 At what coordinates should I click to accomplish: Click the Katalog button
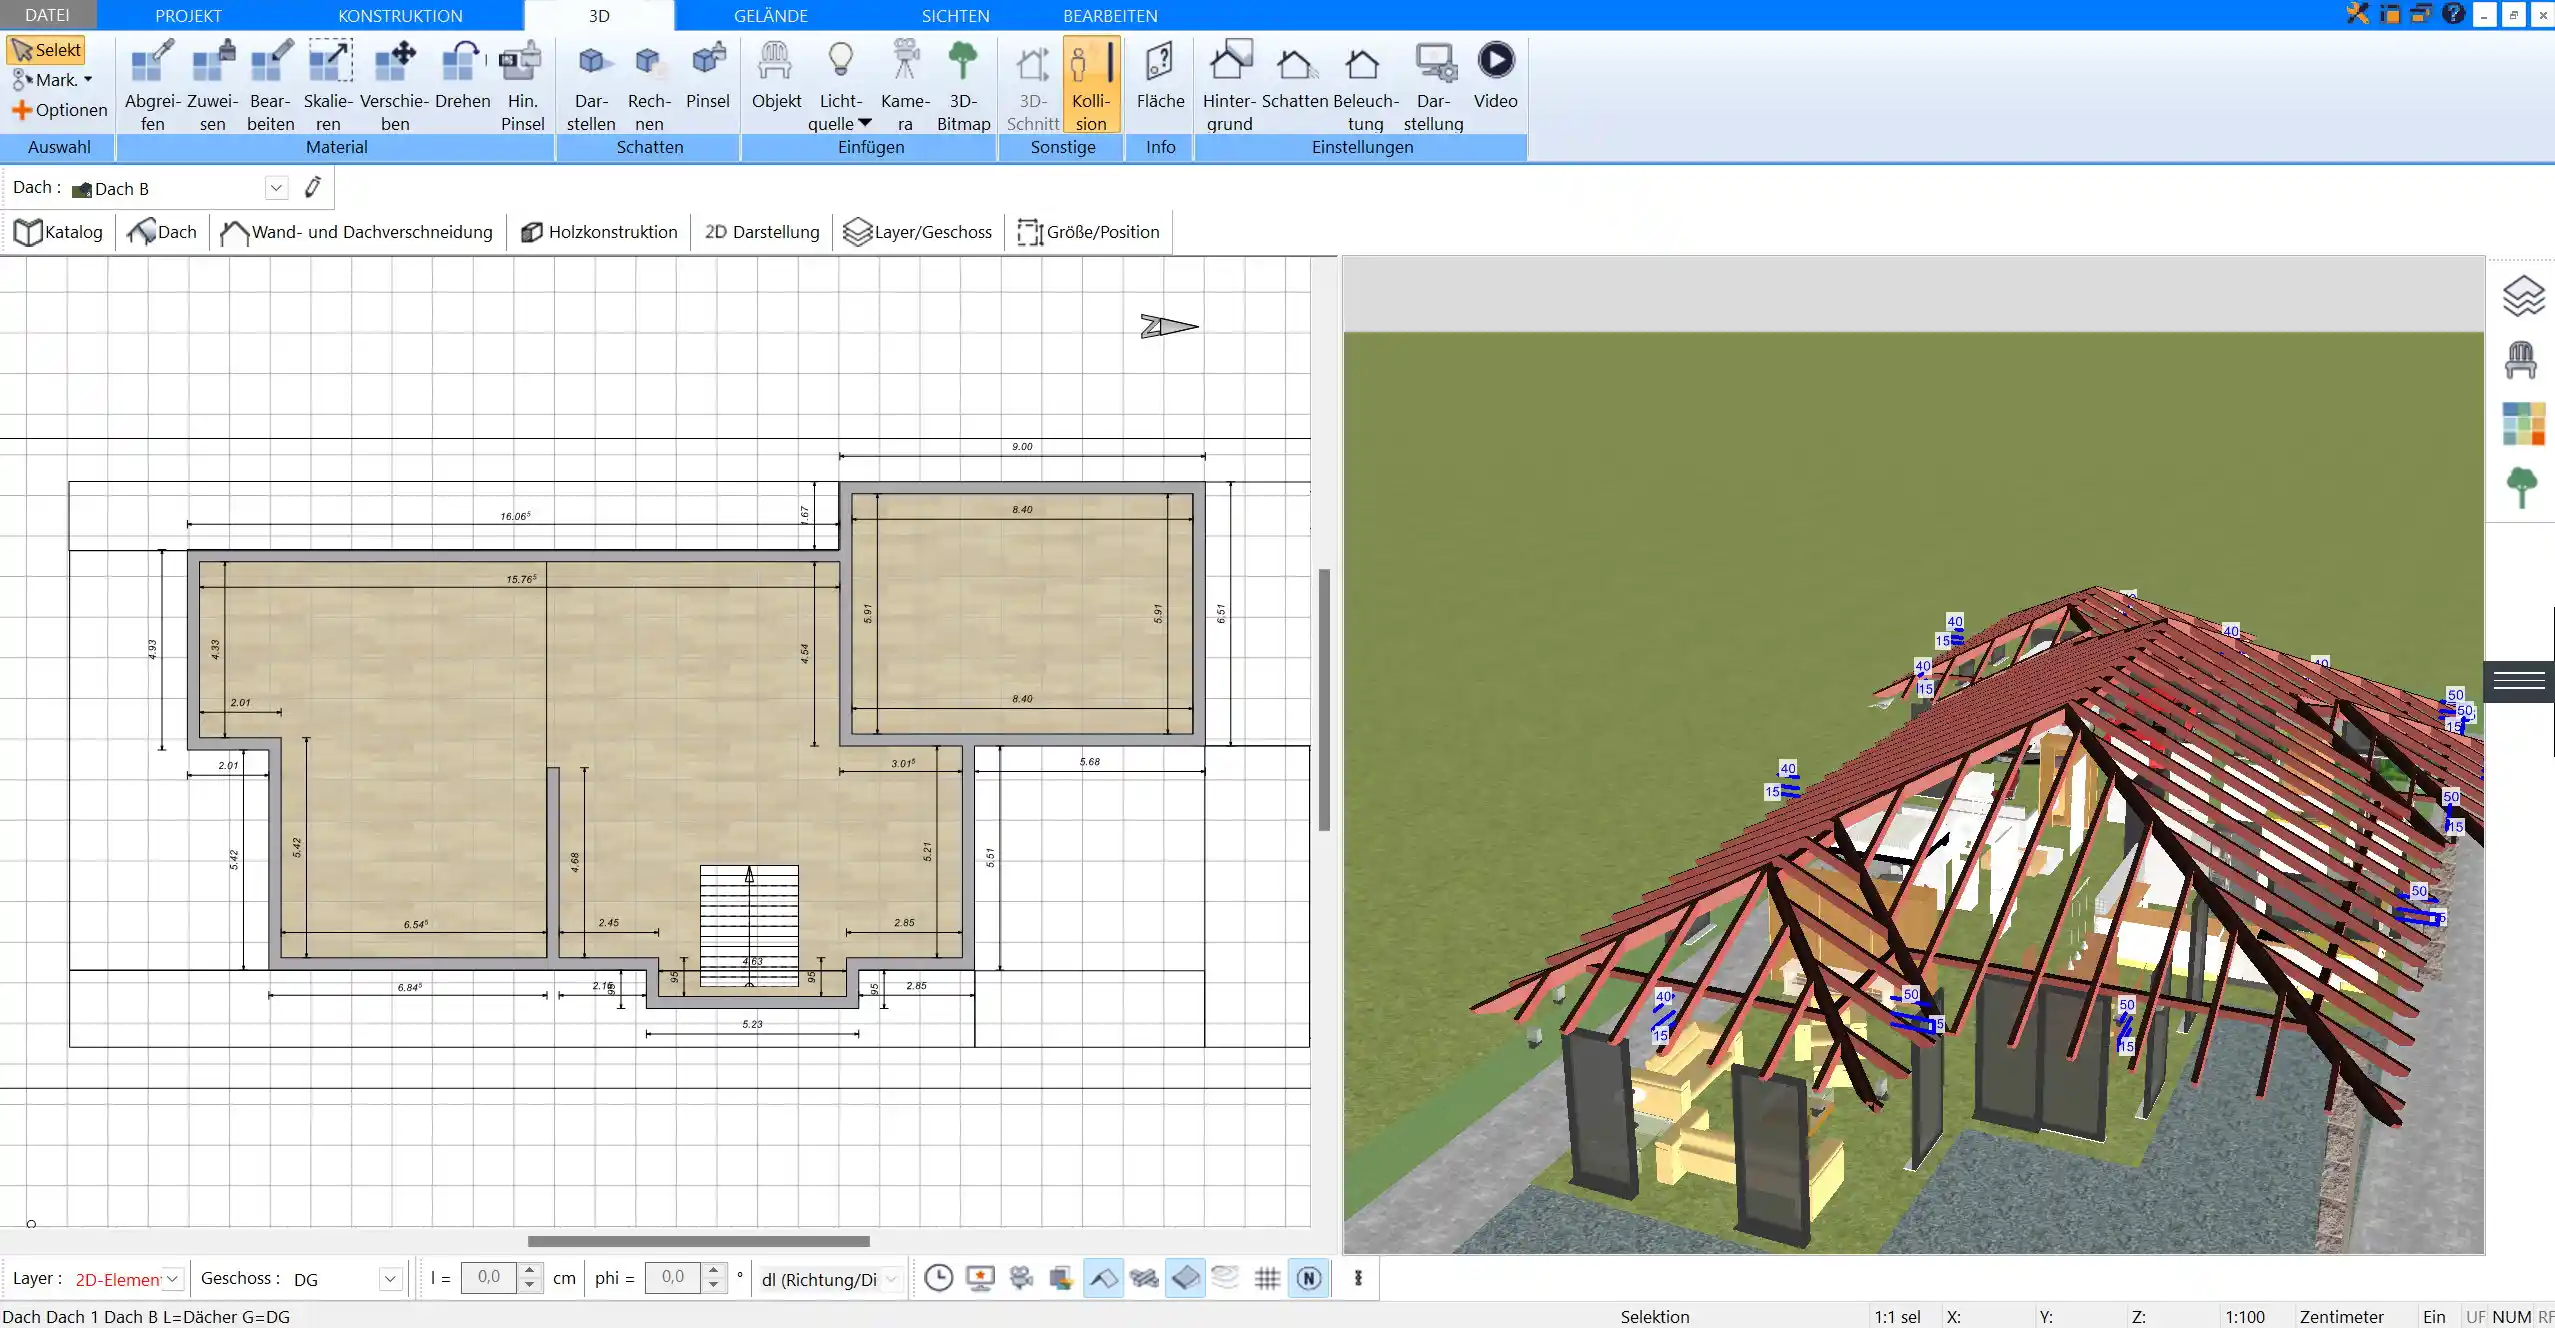coord(58,232)
